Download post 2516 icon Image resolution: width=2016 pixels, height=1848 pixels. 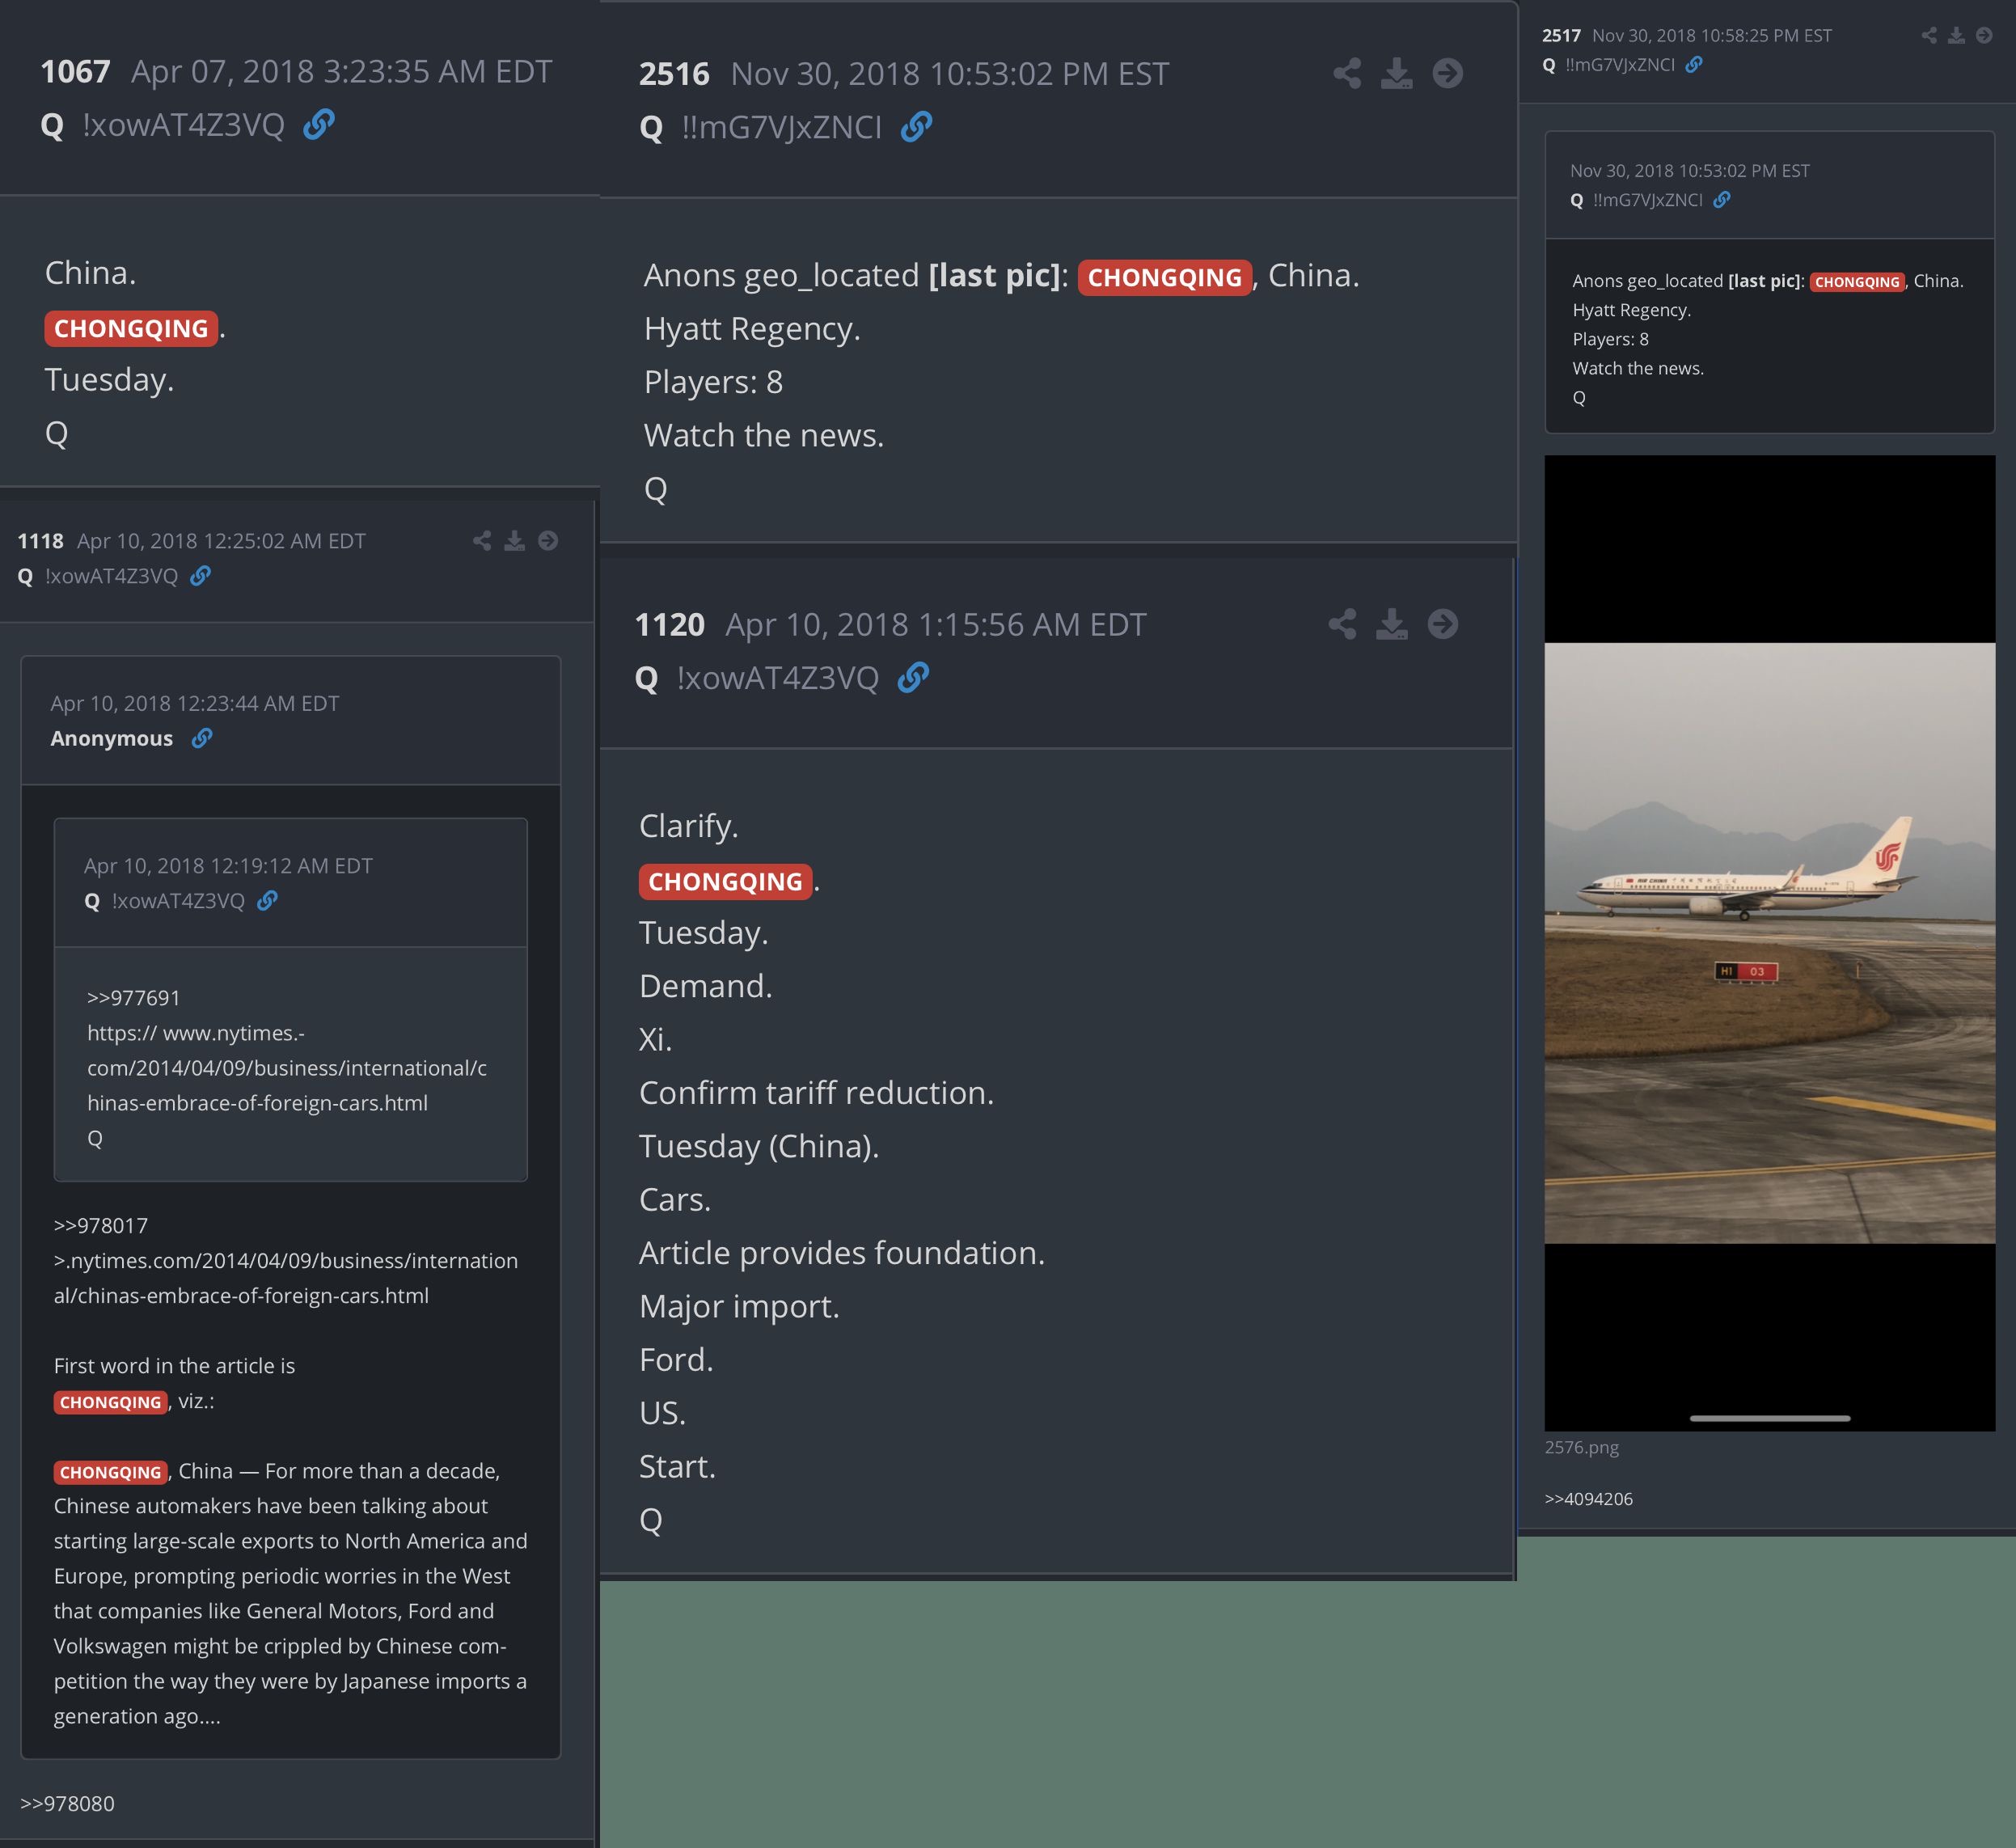(x=1396, y=73)
